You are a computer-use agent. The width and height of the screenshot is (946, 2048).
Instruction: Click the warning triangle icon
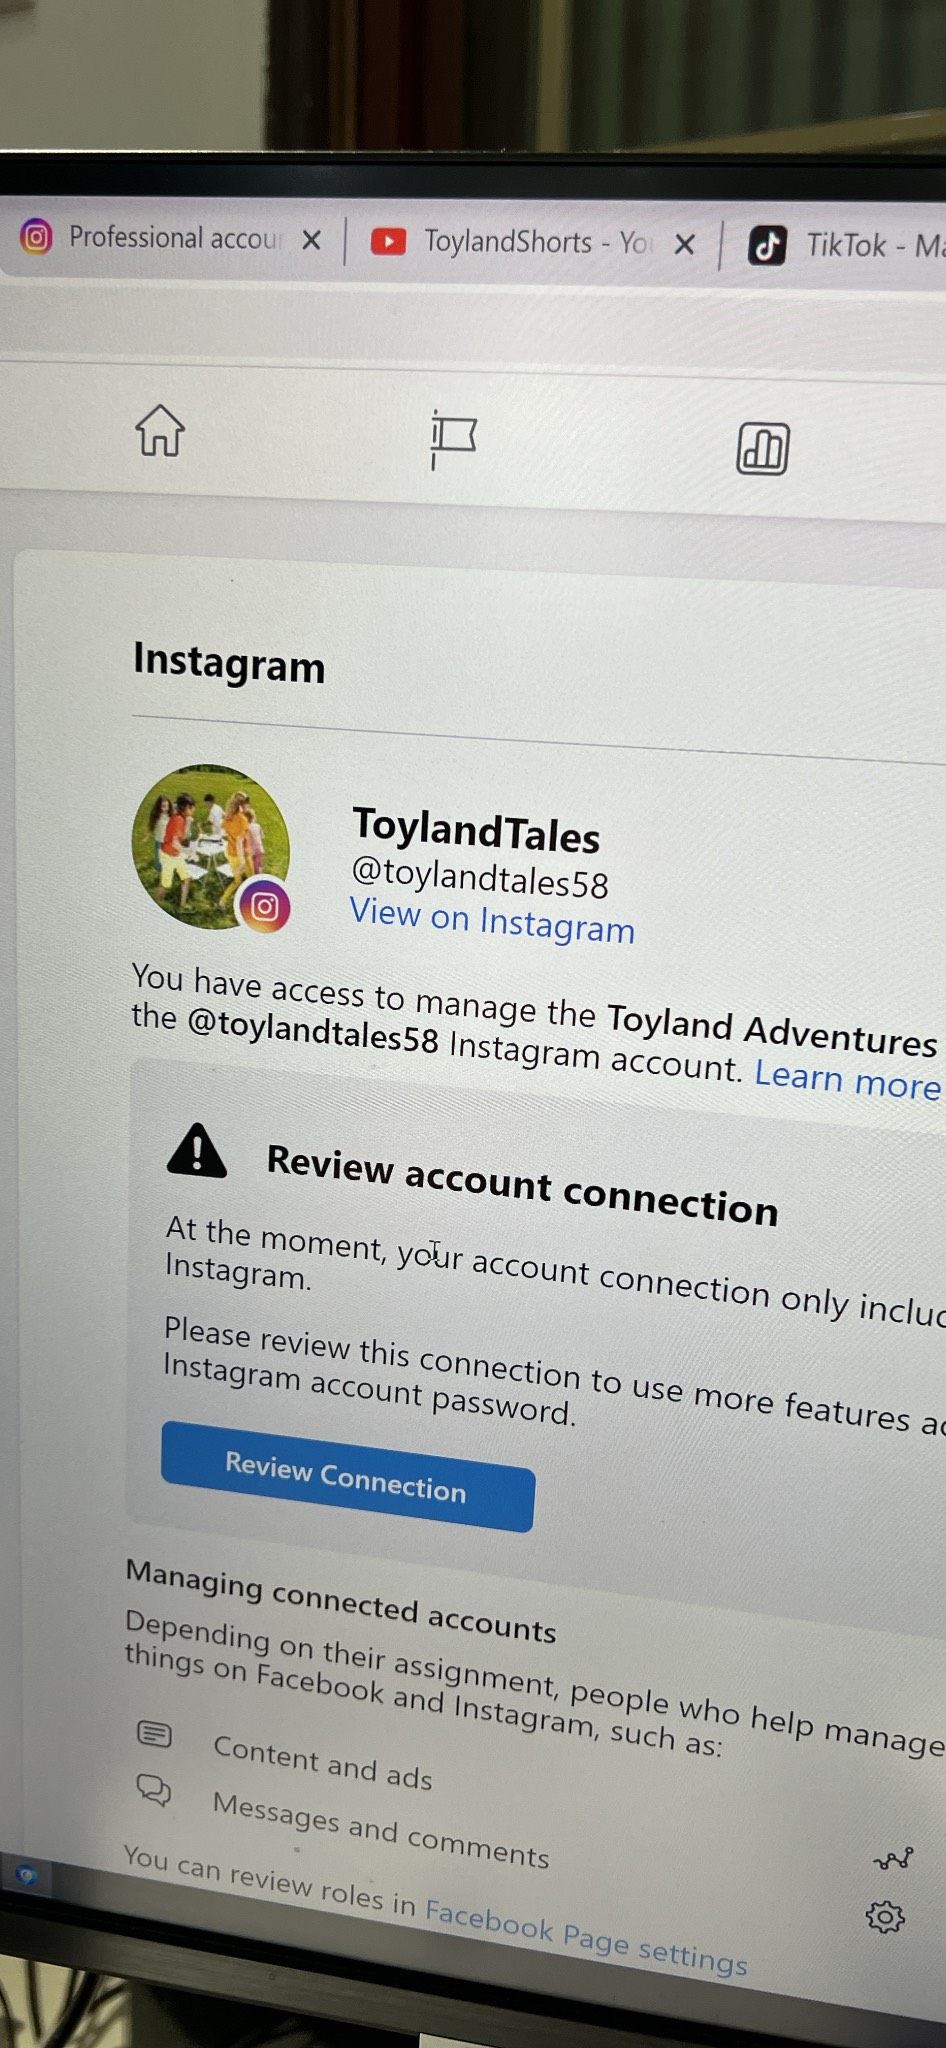point(197,1152)
